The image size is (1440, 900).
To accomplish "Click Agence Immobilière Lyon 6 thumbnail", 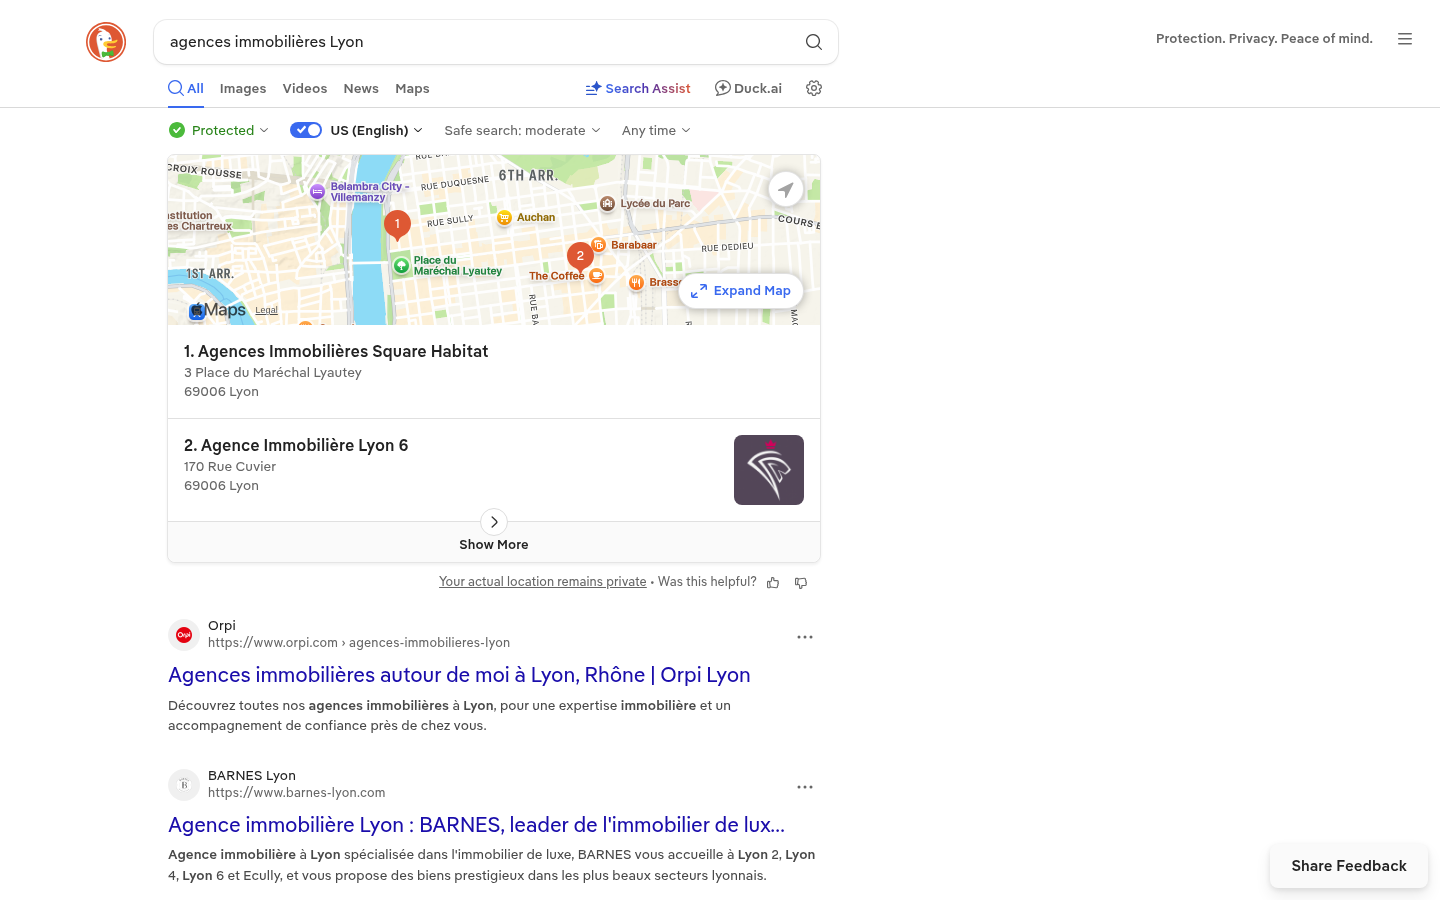I will (x=769, y=470).
